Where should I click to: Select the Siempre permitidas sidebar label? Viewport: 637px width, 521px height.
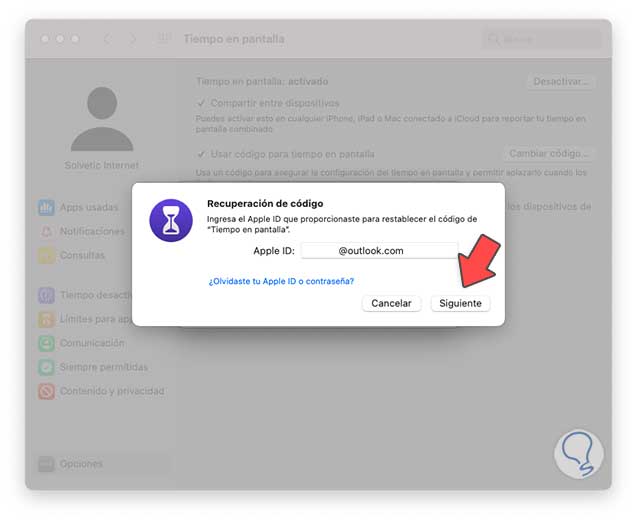pos(104,367)
